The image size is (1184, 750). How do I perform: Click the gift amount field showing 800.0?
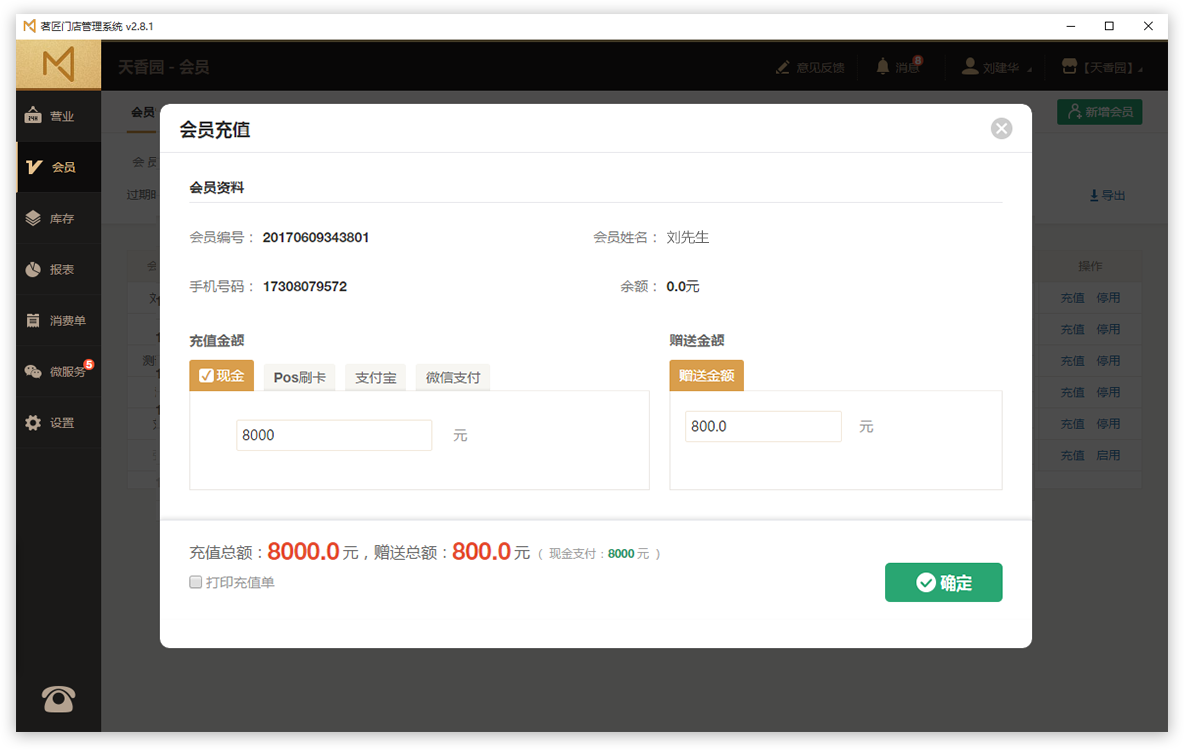[x=762, y=426]
